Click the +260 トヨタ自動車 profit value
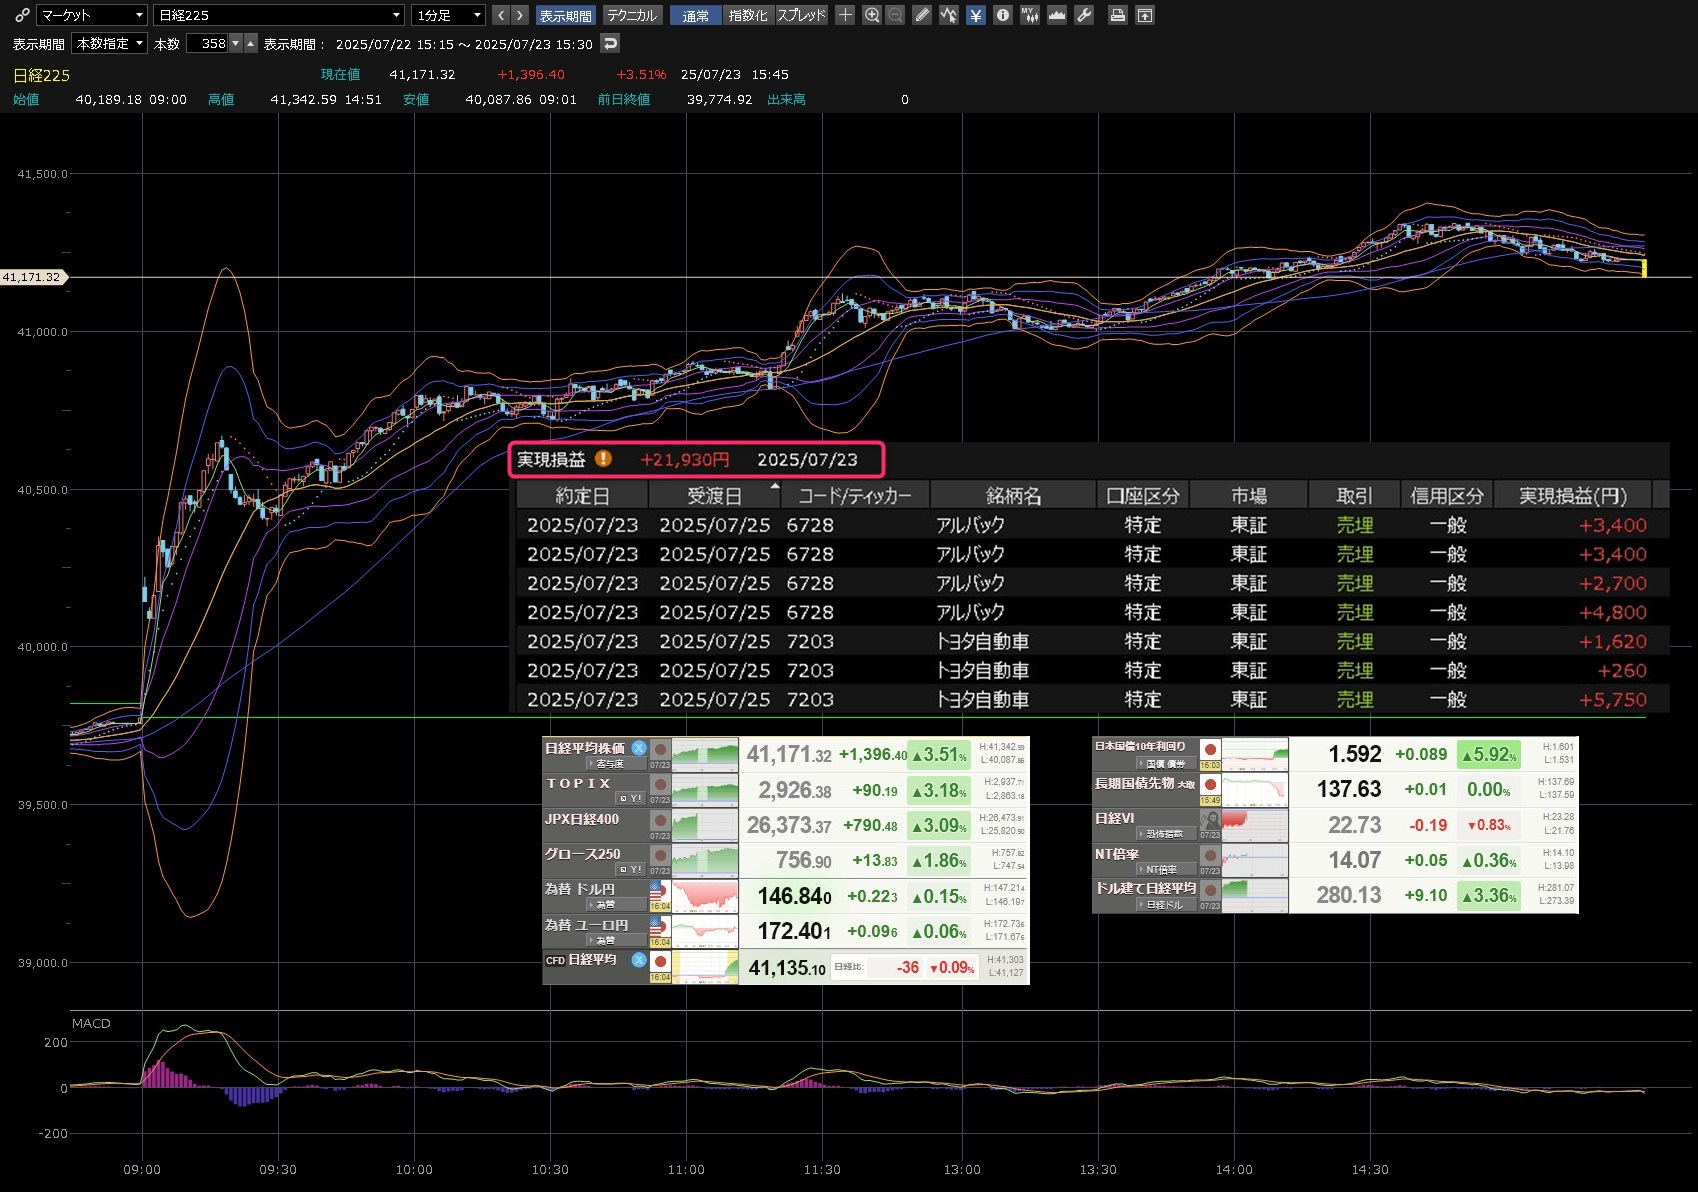This screenshot has height=1192, width=1698. 1621,671
